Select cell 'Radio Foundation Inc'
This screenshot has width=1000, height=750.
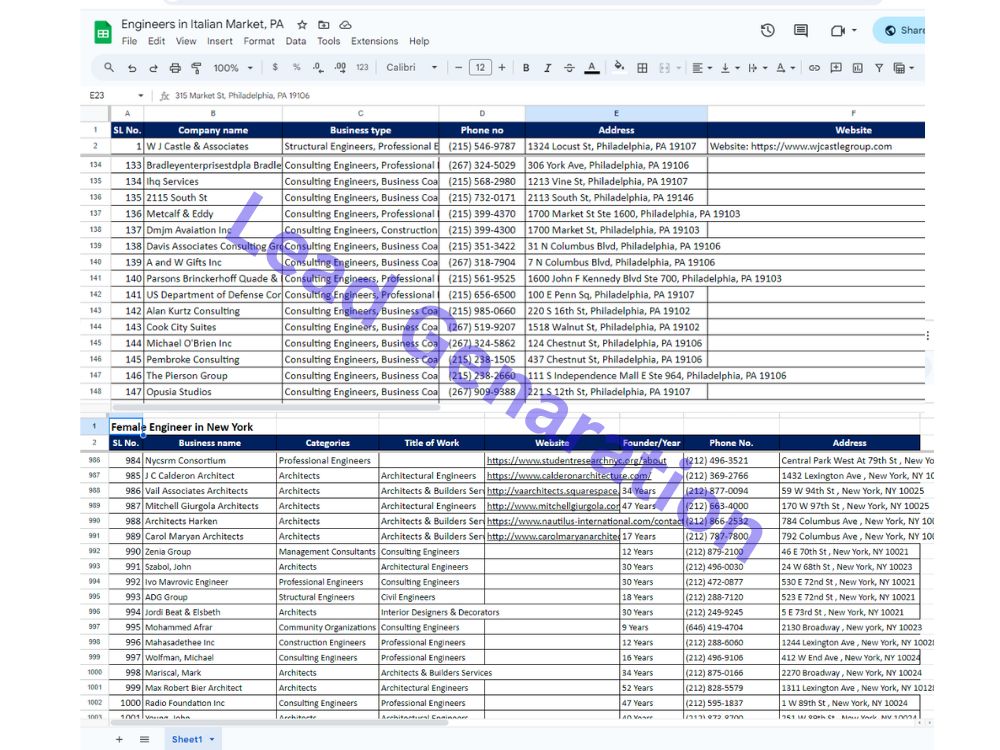(x=210, y=703)
